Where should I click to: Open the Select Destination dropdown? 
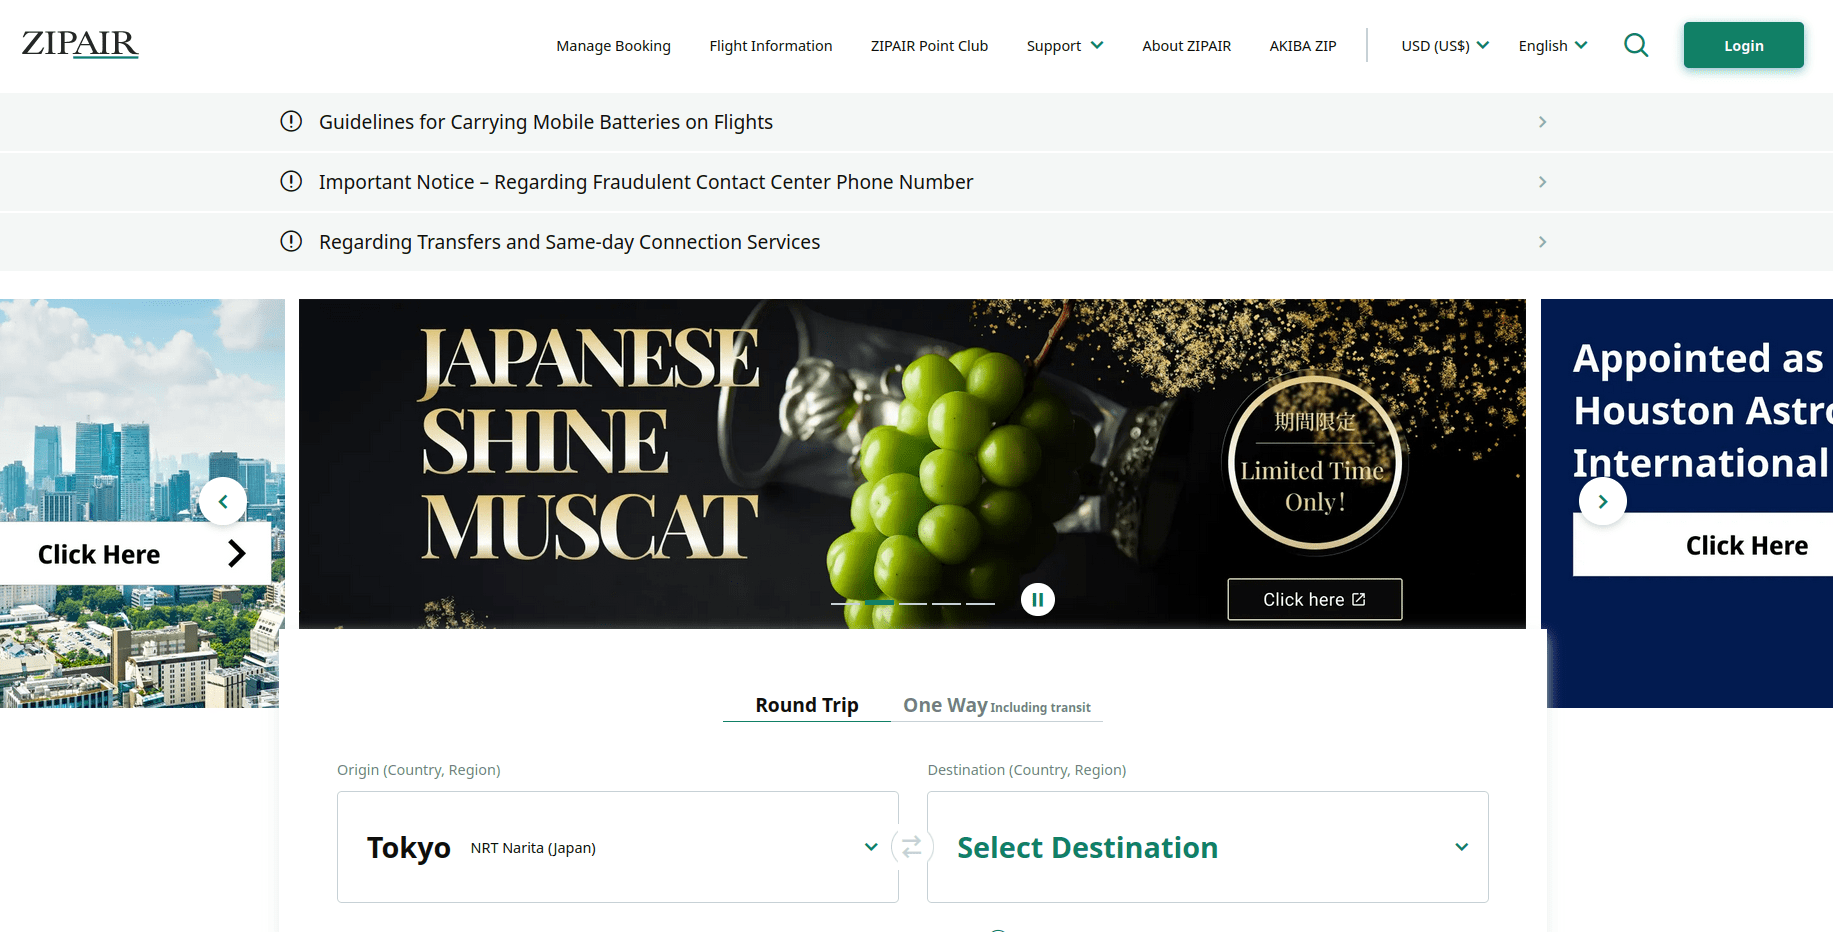pos(1207,847)
